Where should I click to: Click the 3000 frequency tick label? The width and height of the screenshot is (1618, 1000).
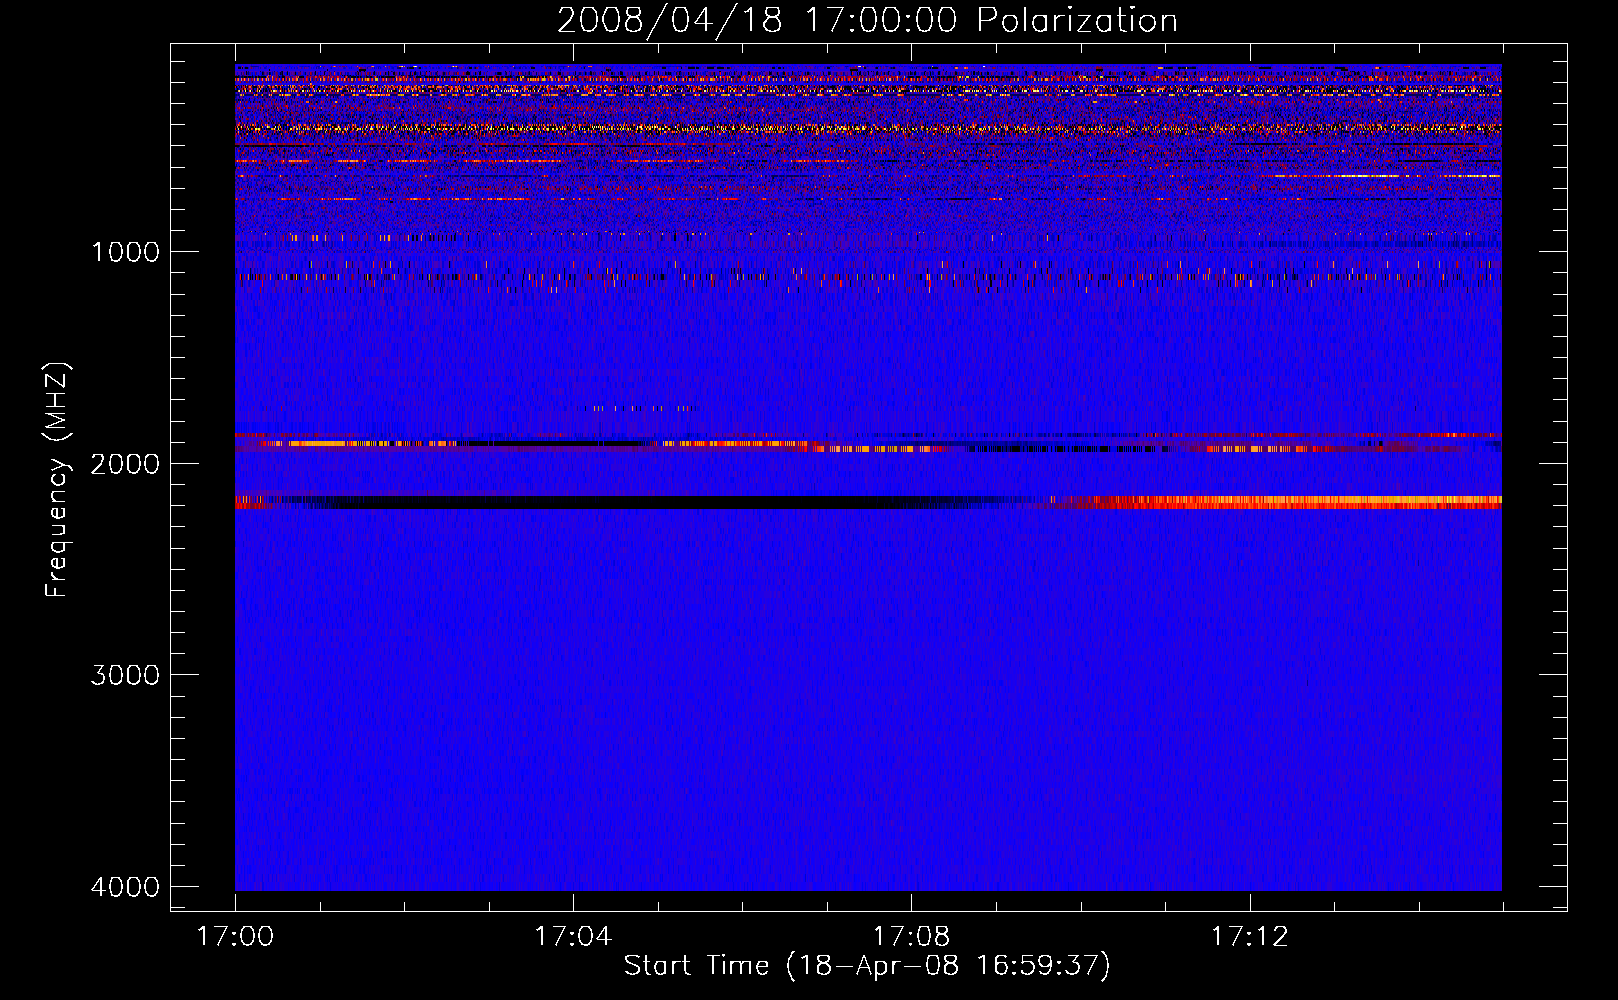click(x=125, y=675)
